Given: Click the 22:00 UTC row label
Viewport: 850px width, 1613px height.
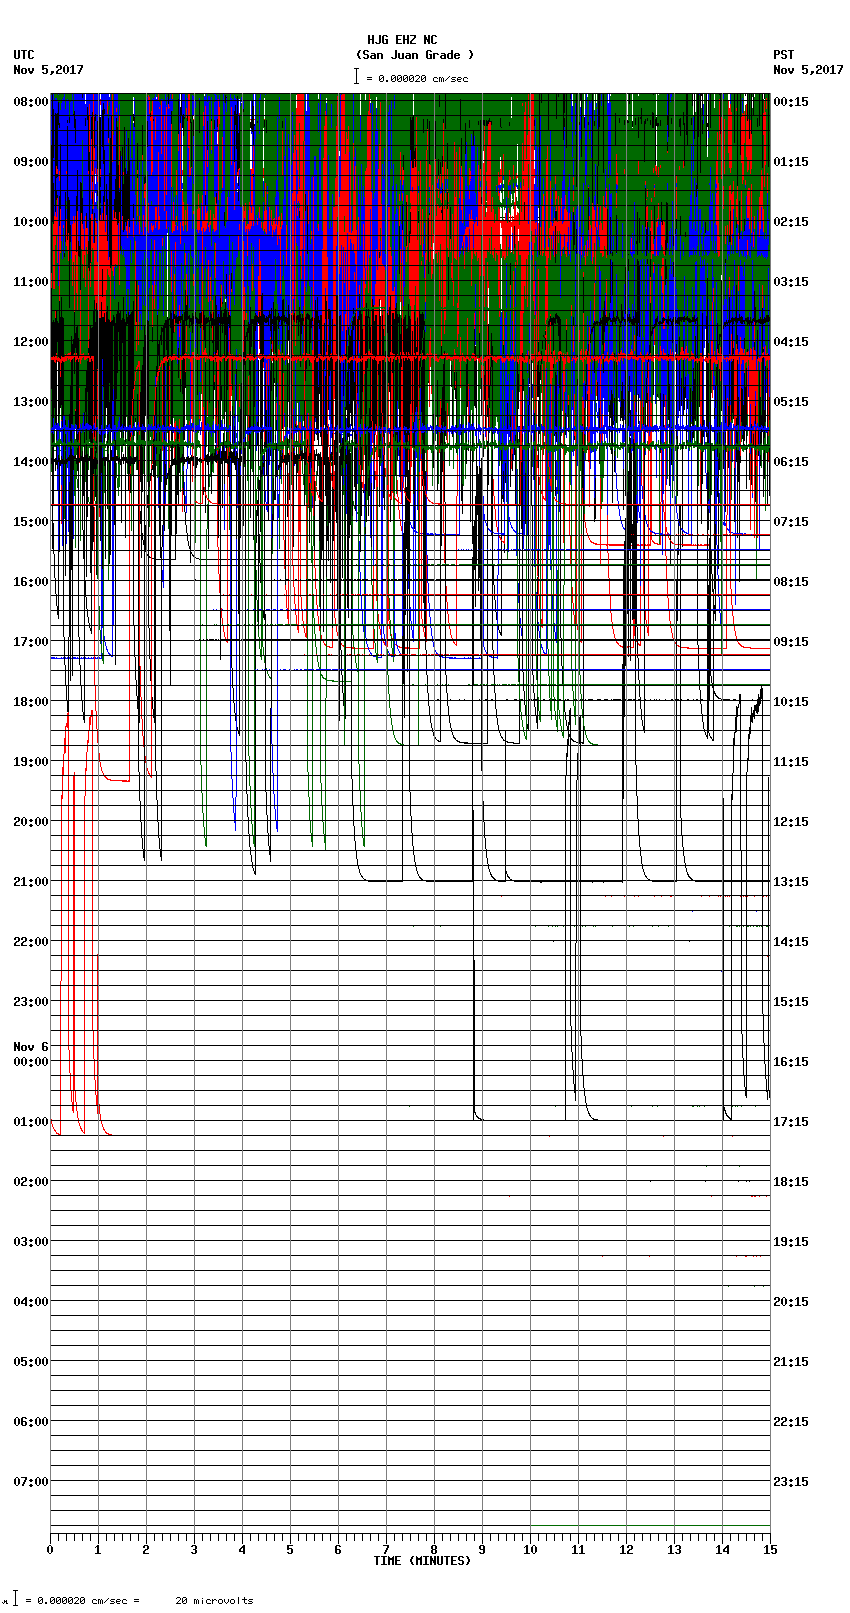Looking at the screenshot, I should point(31,942).
